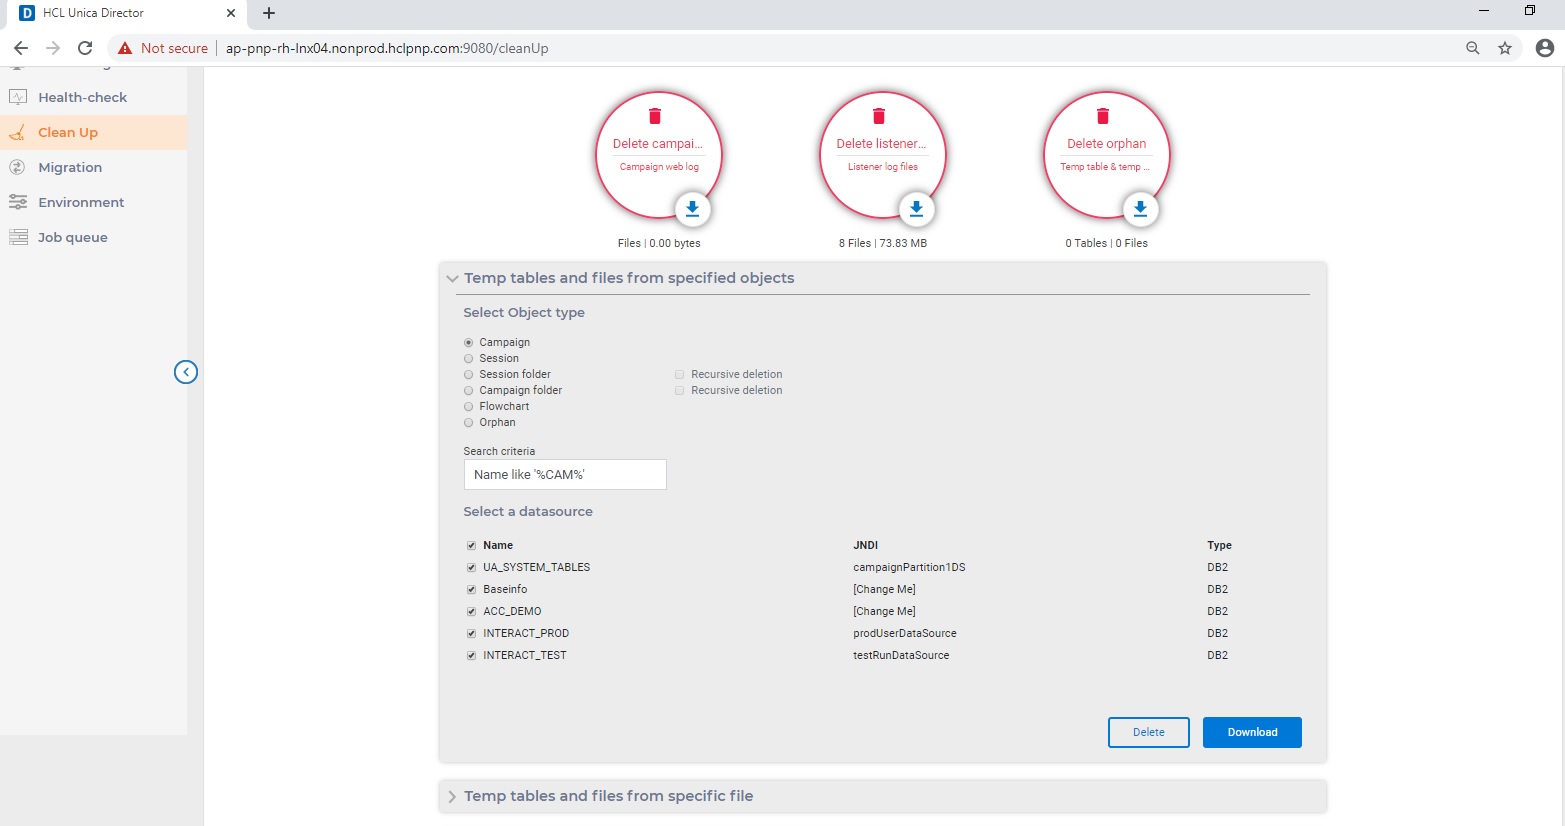Click the '8 Files | 73.83 MB' text
This screenshot has height=826, width=1565.
pyautogui.click(x=883, y=243)
